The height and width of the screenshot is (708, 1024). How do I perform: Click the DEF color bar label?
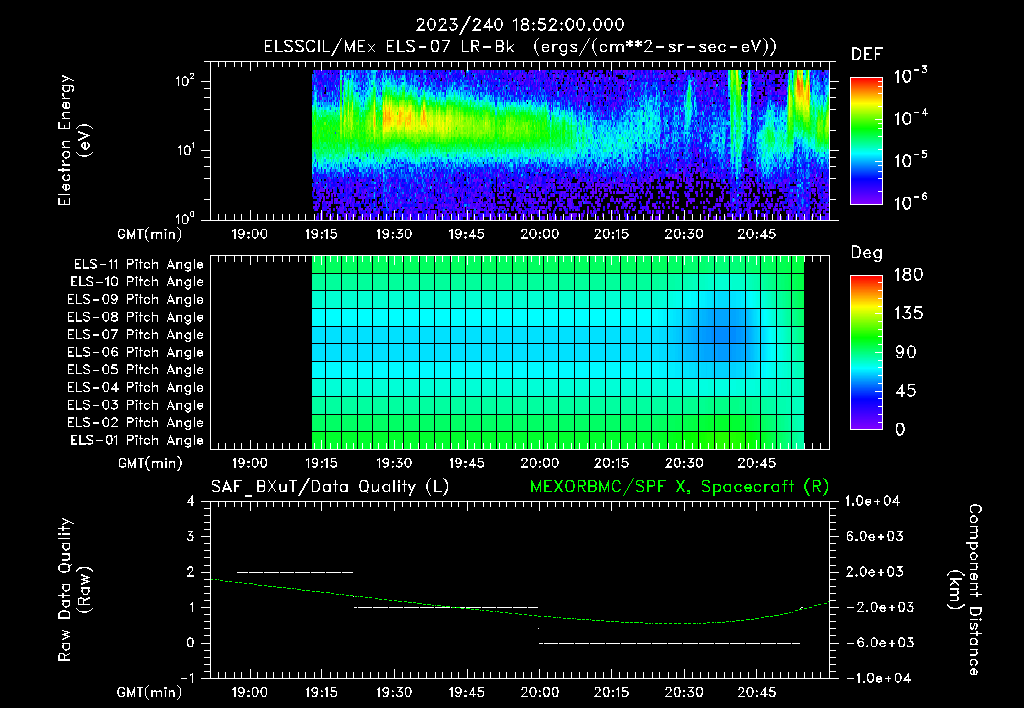pyautogui.click(x=867, y=54)
